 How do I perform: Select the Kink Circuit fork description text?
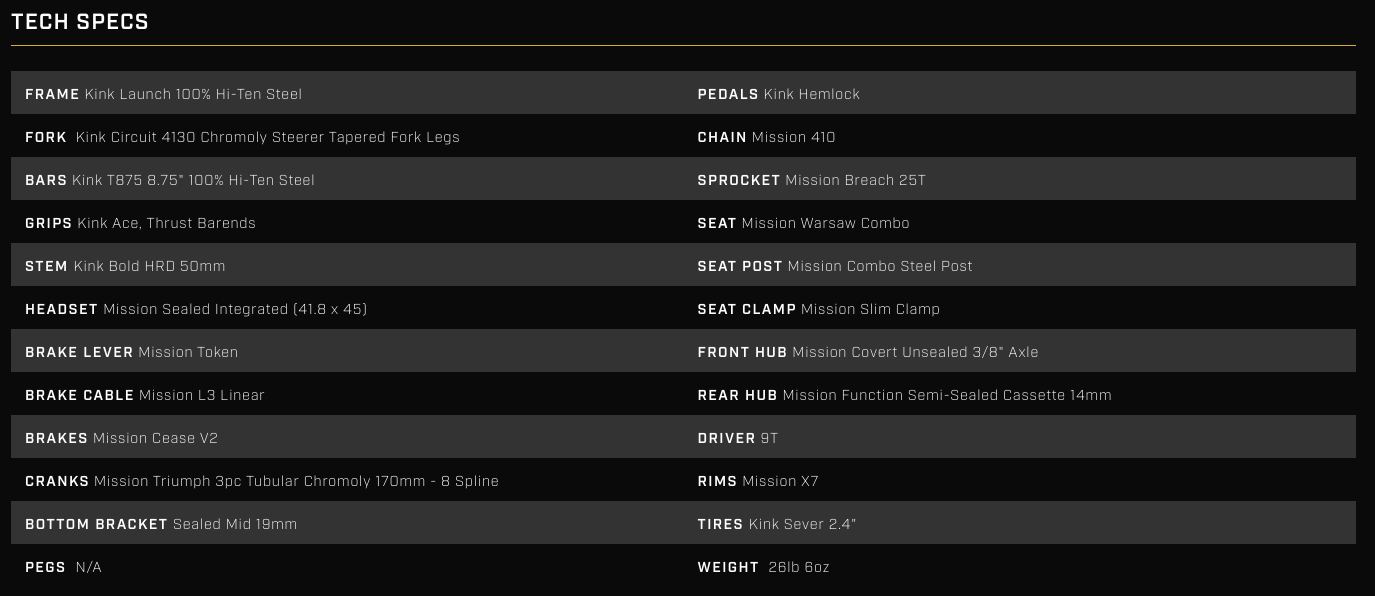[x=267, y=137]
